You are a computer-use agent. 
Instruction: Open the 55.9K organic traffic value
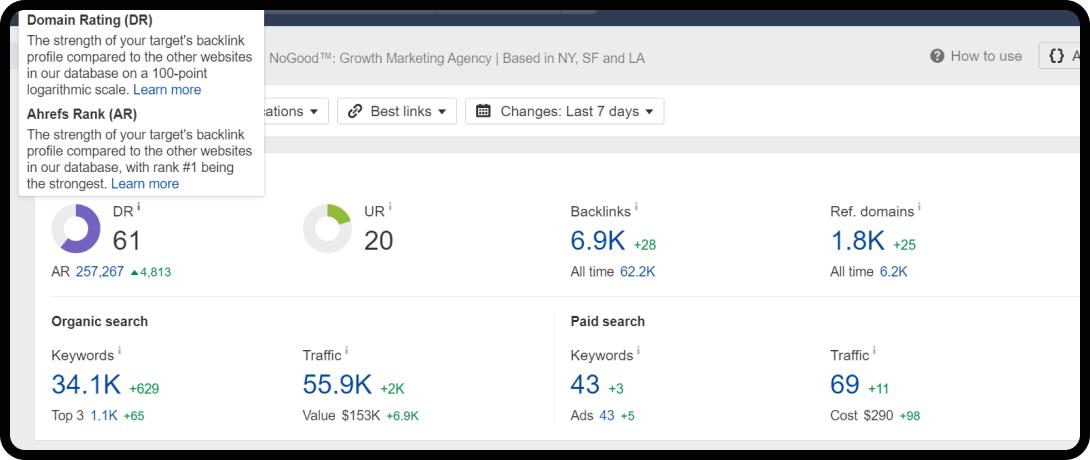tap(337, 385)
